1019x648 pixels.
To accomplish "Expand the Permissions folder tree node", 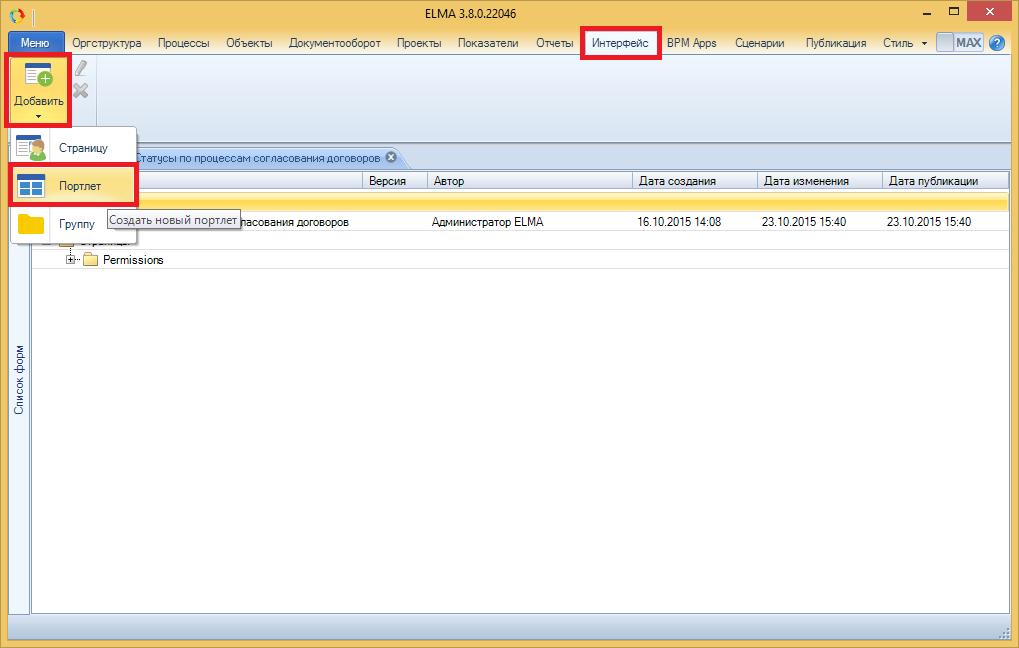I will click(x=71, y=260).
